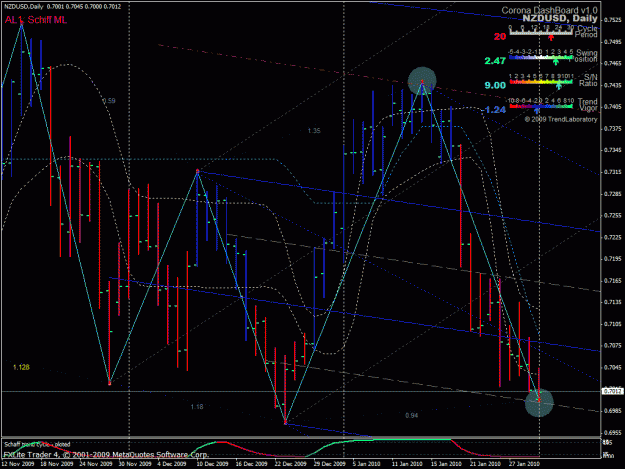This screenshot has width=625, height=469.
Task: Click the '5 Jan 2010' date label
Action: (366, 464)
